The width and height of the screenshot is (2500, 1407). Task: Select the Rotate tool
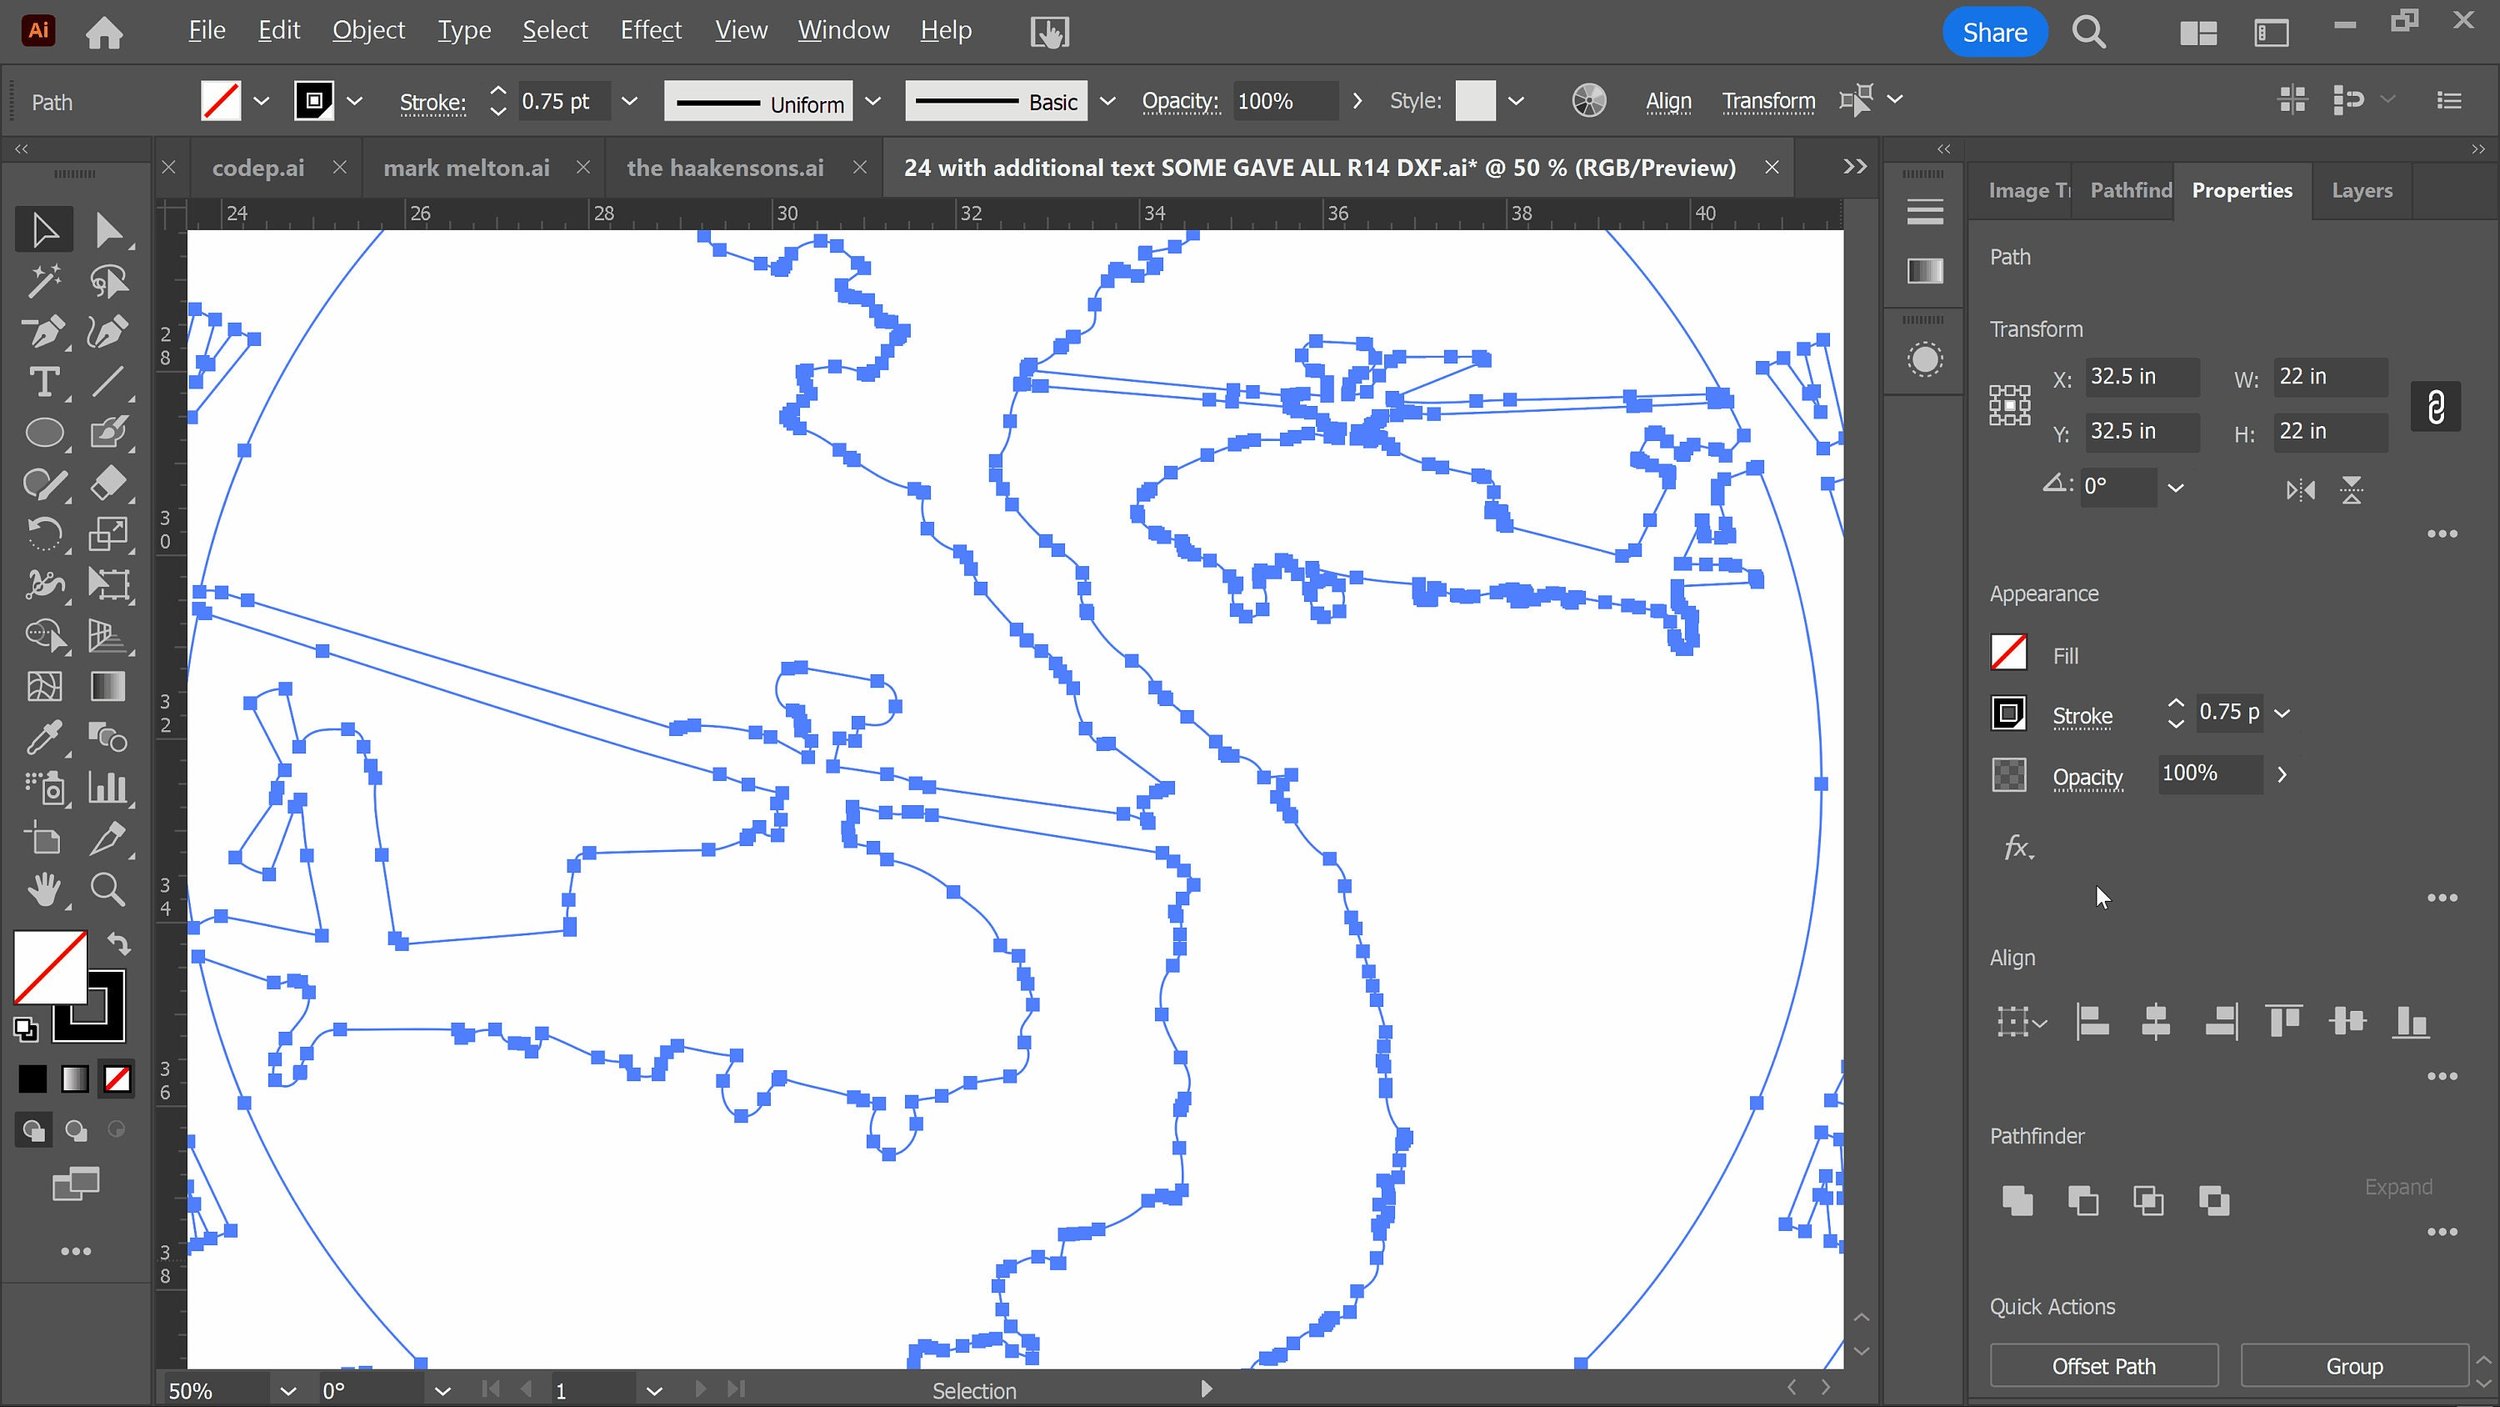click(x=44, y=534)
